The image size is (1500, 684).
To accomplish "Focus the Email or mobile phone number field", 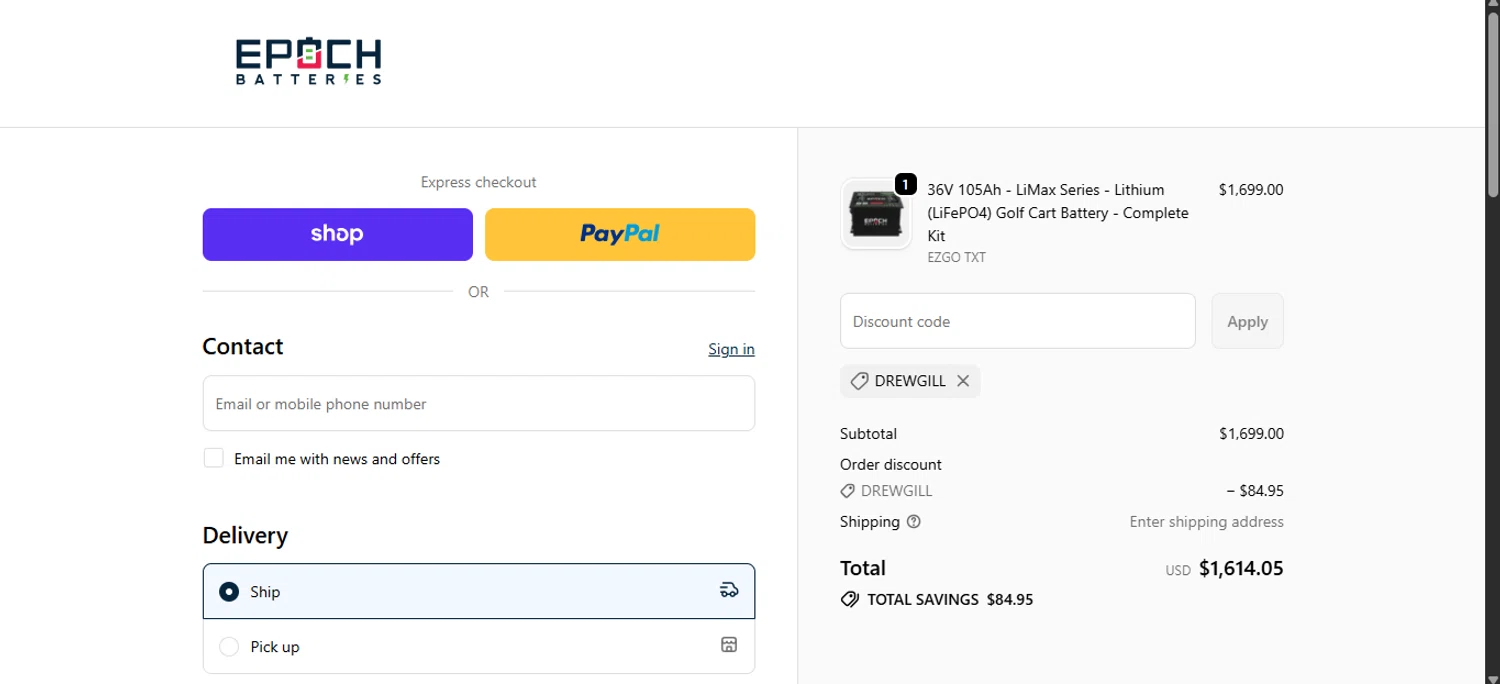I will click(x=479, y=403).
